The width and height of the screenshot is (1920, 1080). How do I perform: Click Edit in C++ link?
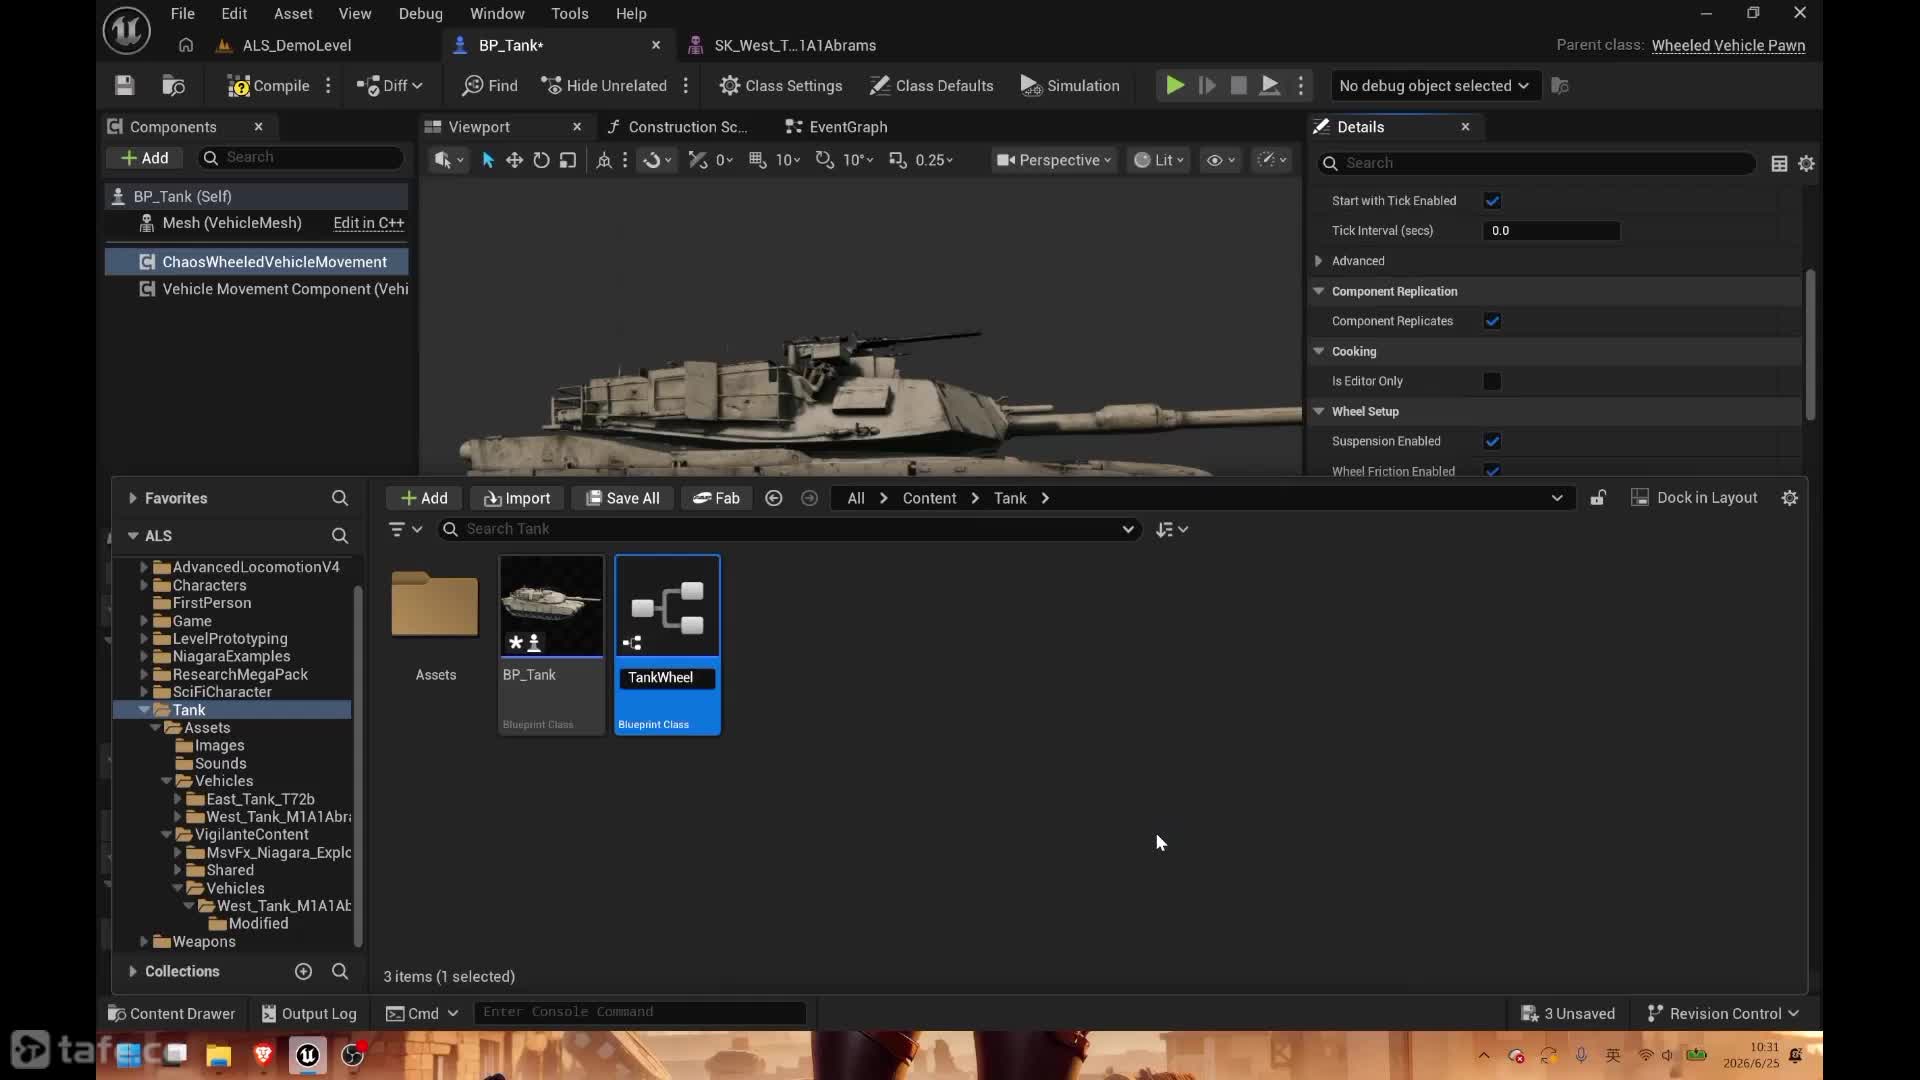[x=369, y=223]
